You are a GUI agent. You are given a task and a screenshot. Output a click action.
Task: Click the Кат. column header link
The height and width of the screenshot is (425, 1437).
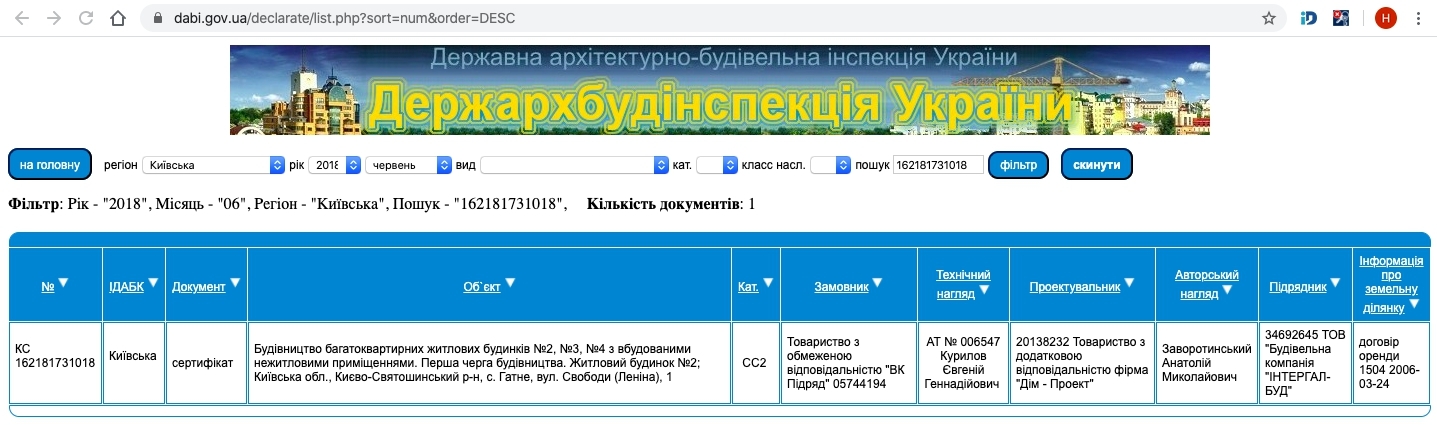(x=749, y=287)
